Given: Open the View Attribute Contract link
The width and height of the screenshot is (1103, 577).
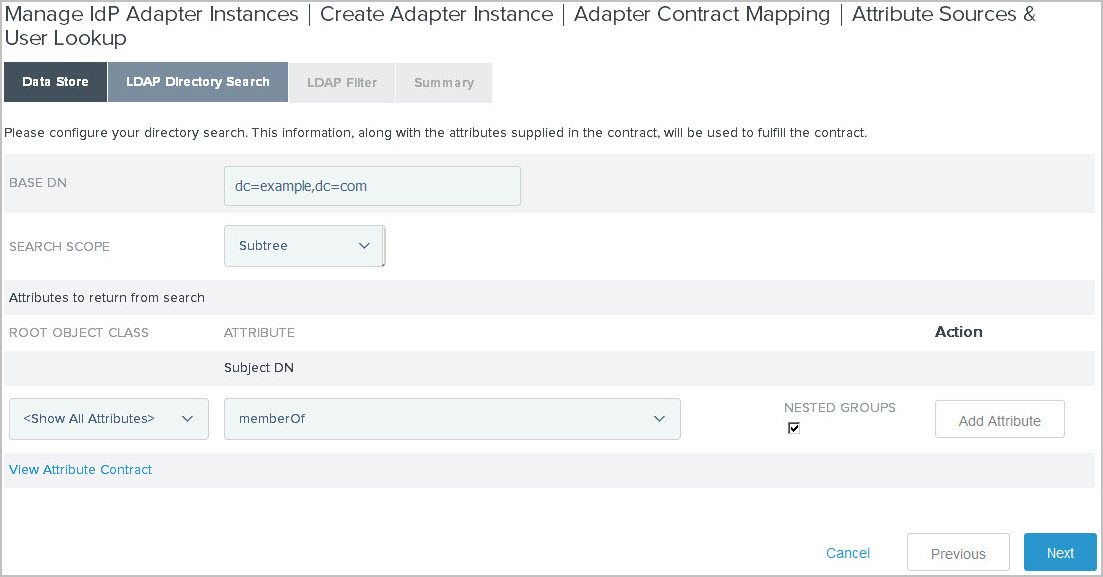Looking at the screenshot, I should (80, 469).
